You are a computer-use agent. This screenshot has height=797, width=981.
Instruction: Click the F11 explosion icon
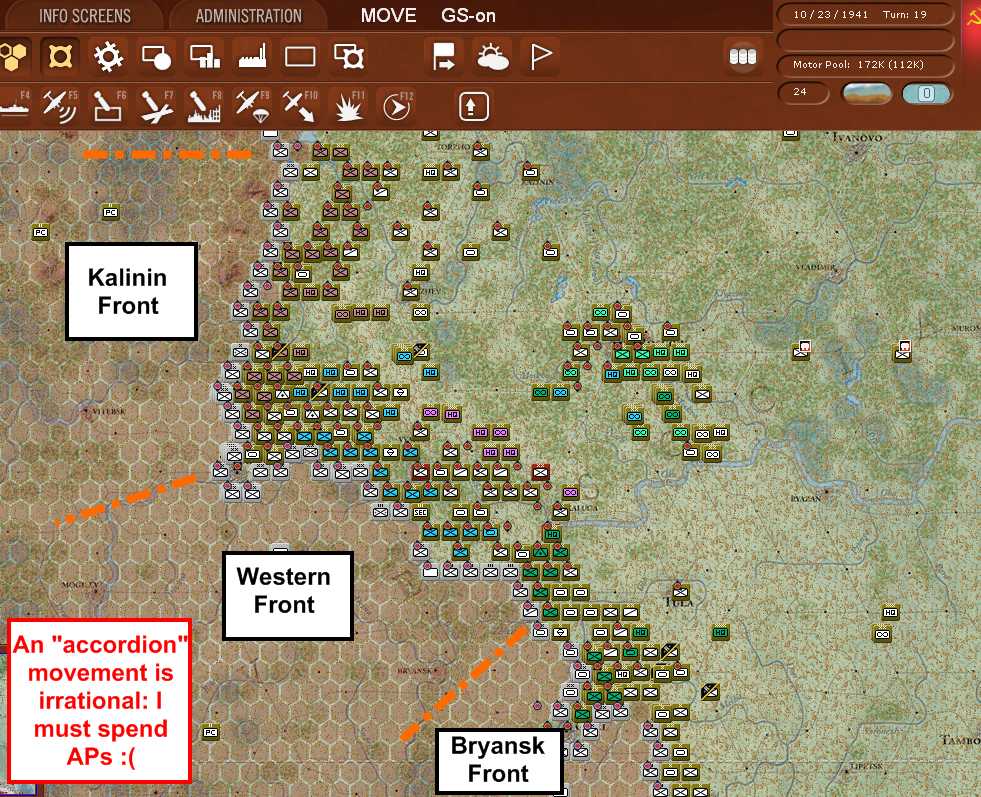349,106
